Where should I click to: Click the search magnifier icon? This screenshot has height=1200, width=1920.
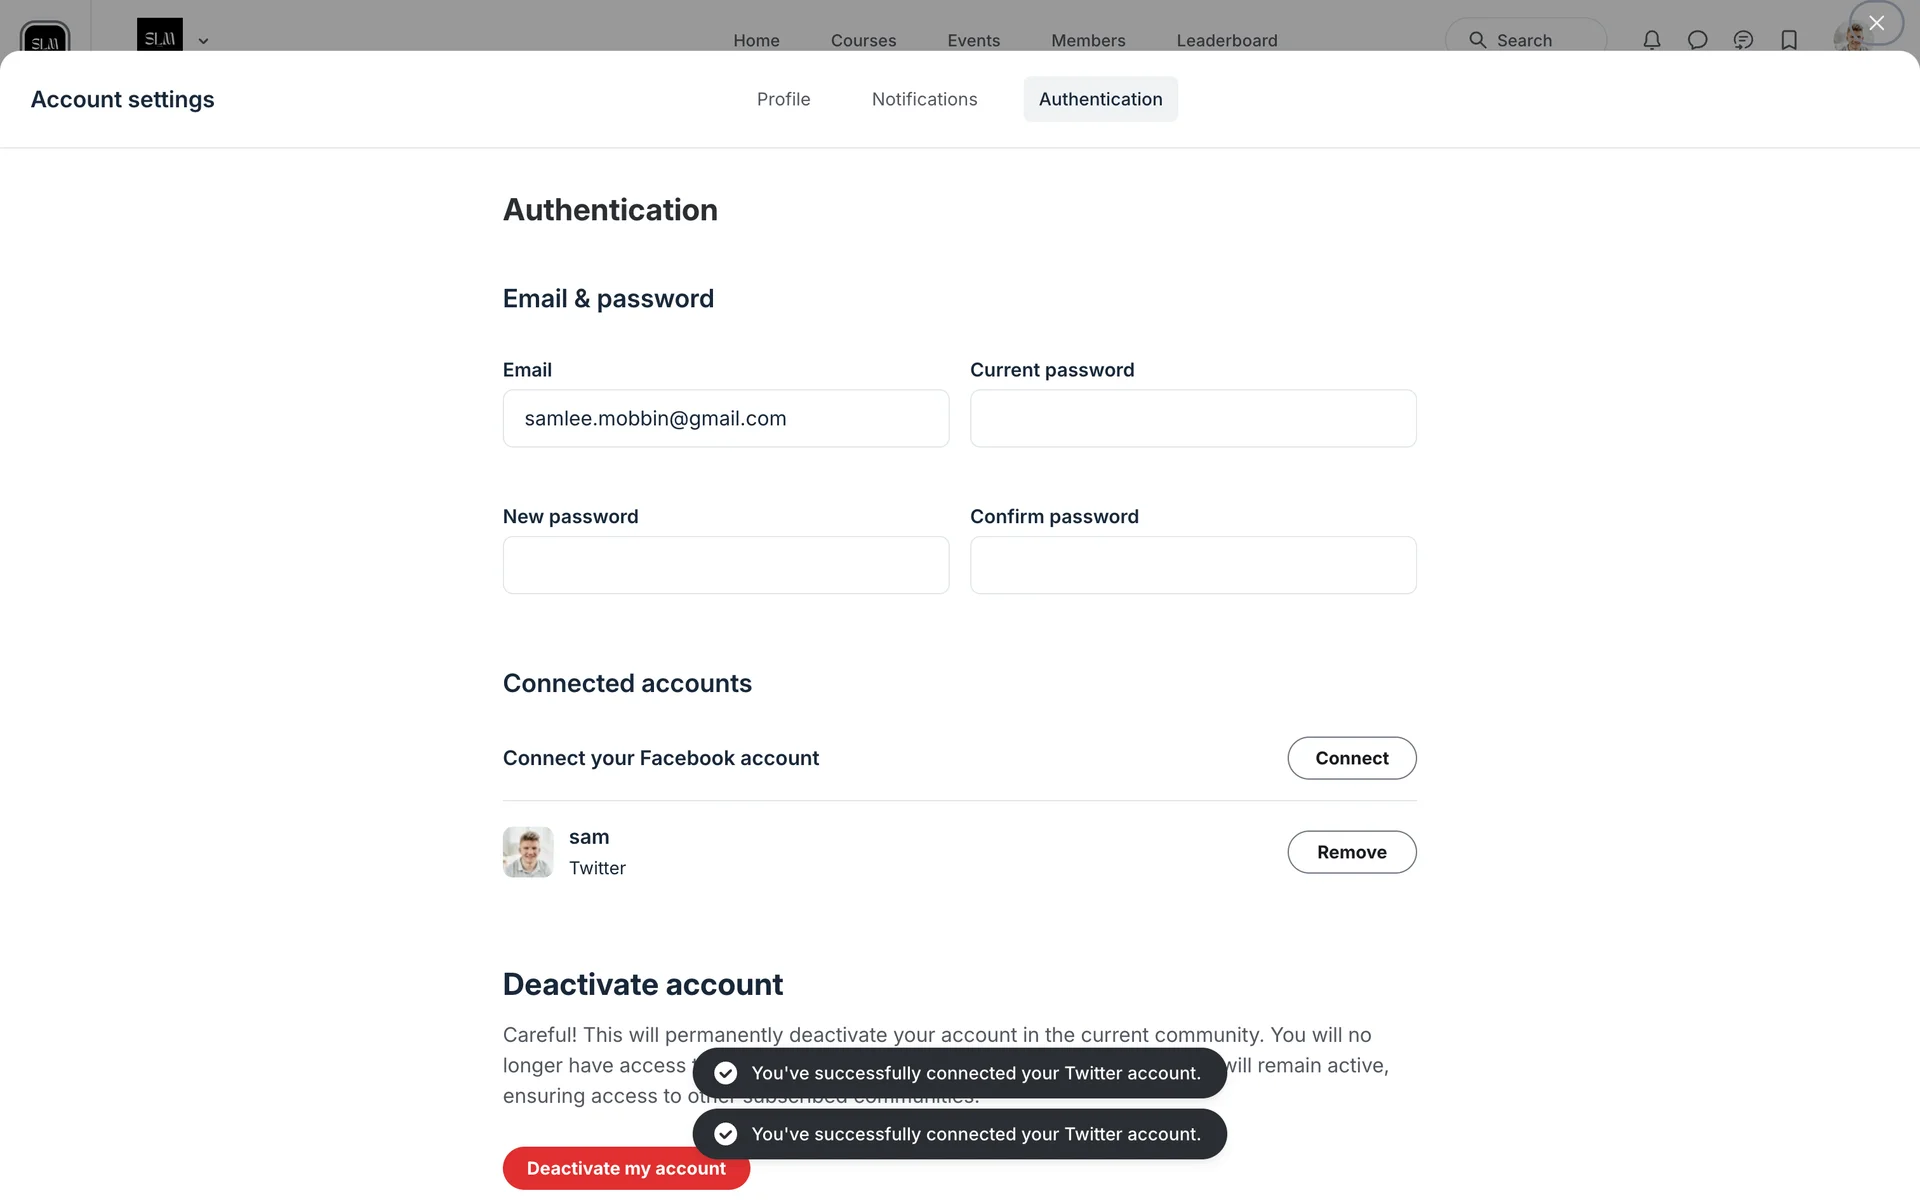pos(1477,40)
